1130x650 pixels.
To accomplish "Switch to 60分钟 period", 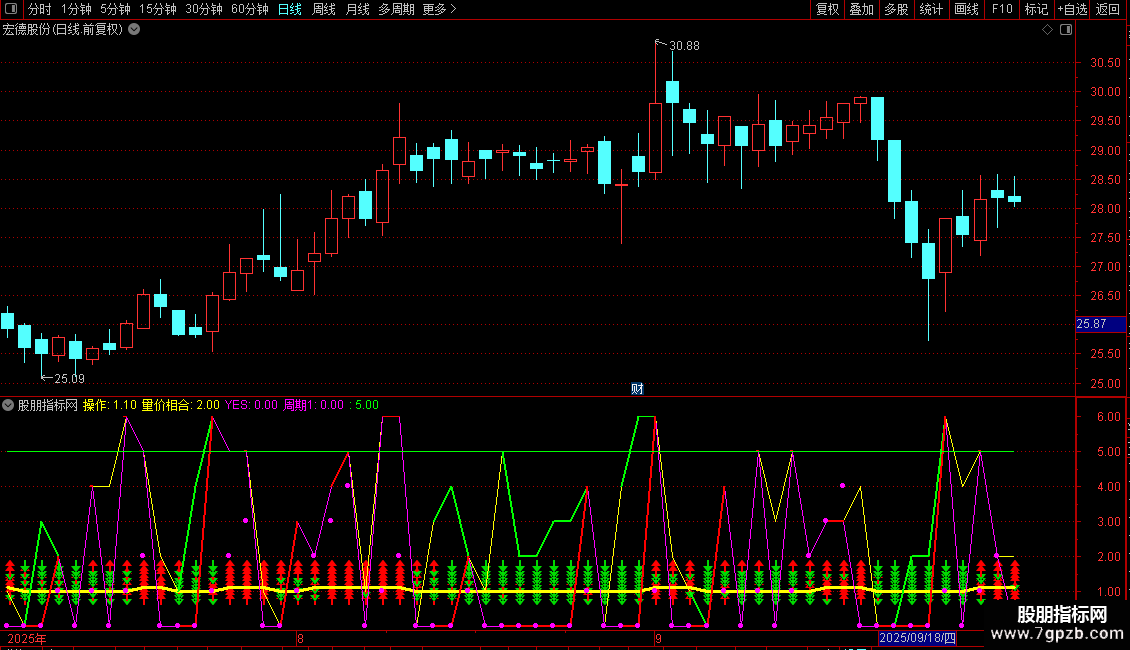I will [250, 9].
